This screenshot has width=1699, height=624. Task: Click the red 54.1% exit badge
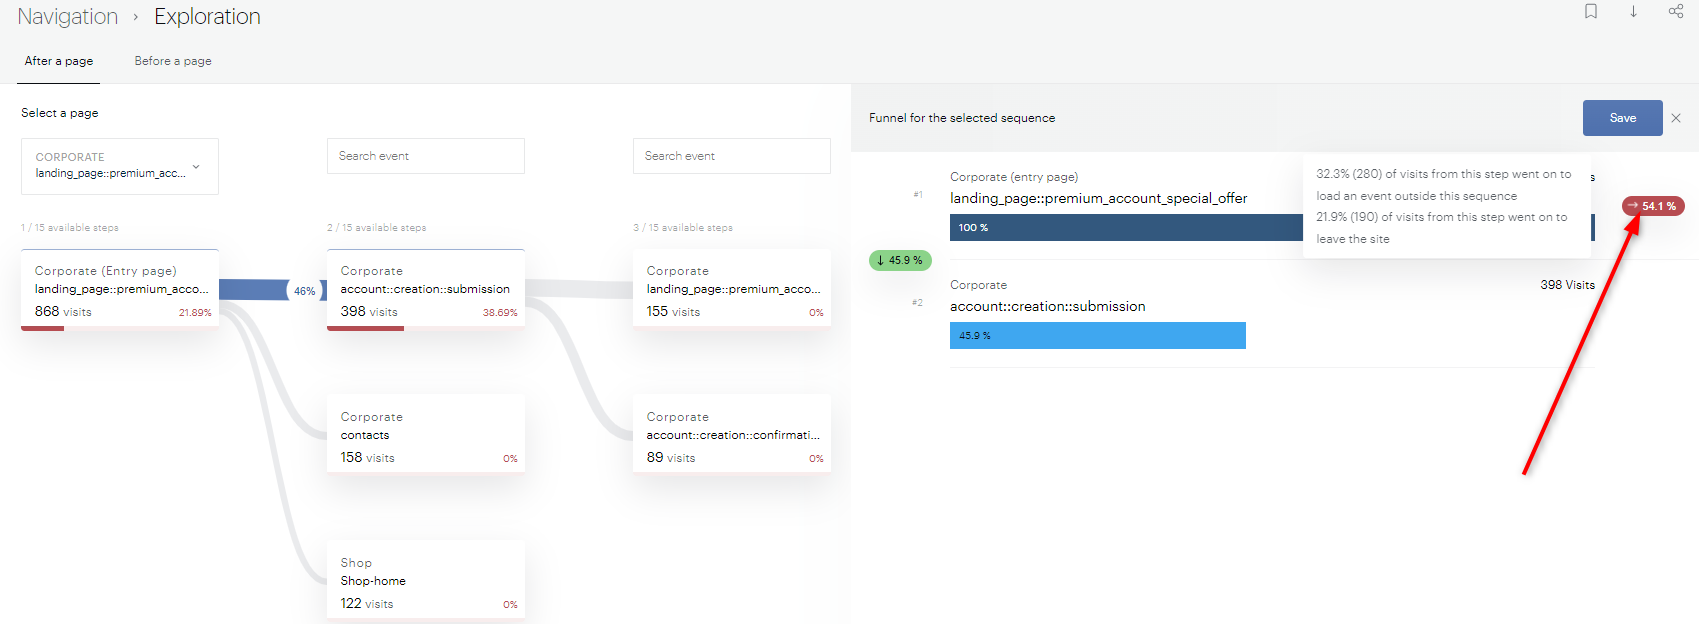coord(1653,206)
